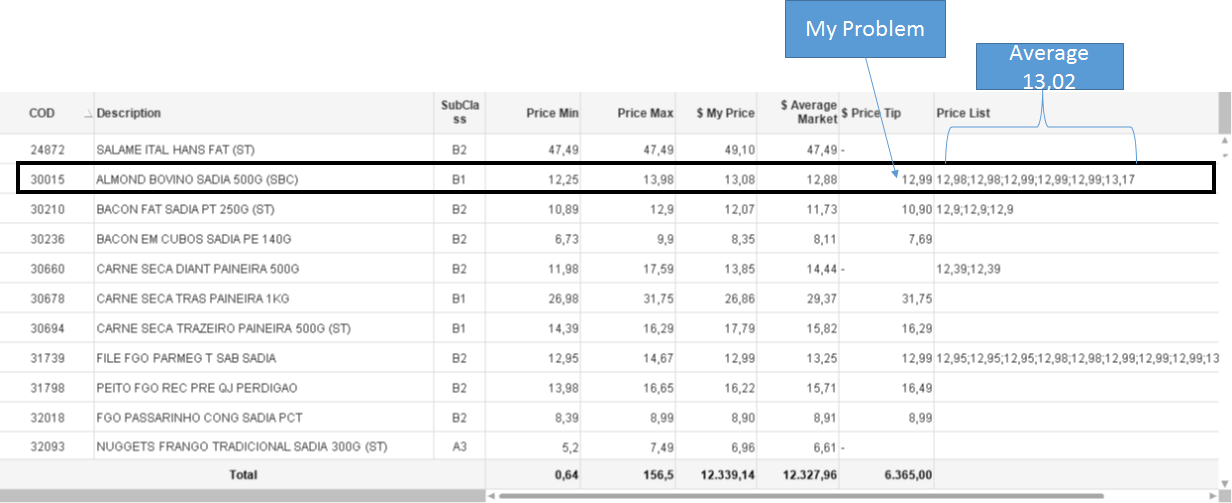Click the Price List column header
Viewport: 1232px width, 503px height.
tap(963, 113)
